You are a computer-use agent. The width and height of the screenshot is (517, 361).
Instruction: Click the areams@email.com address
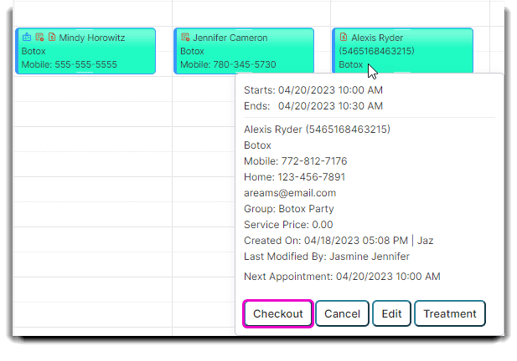(290, 193)
